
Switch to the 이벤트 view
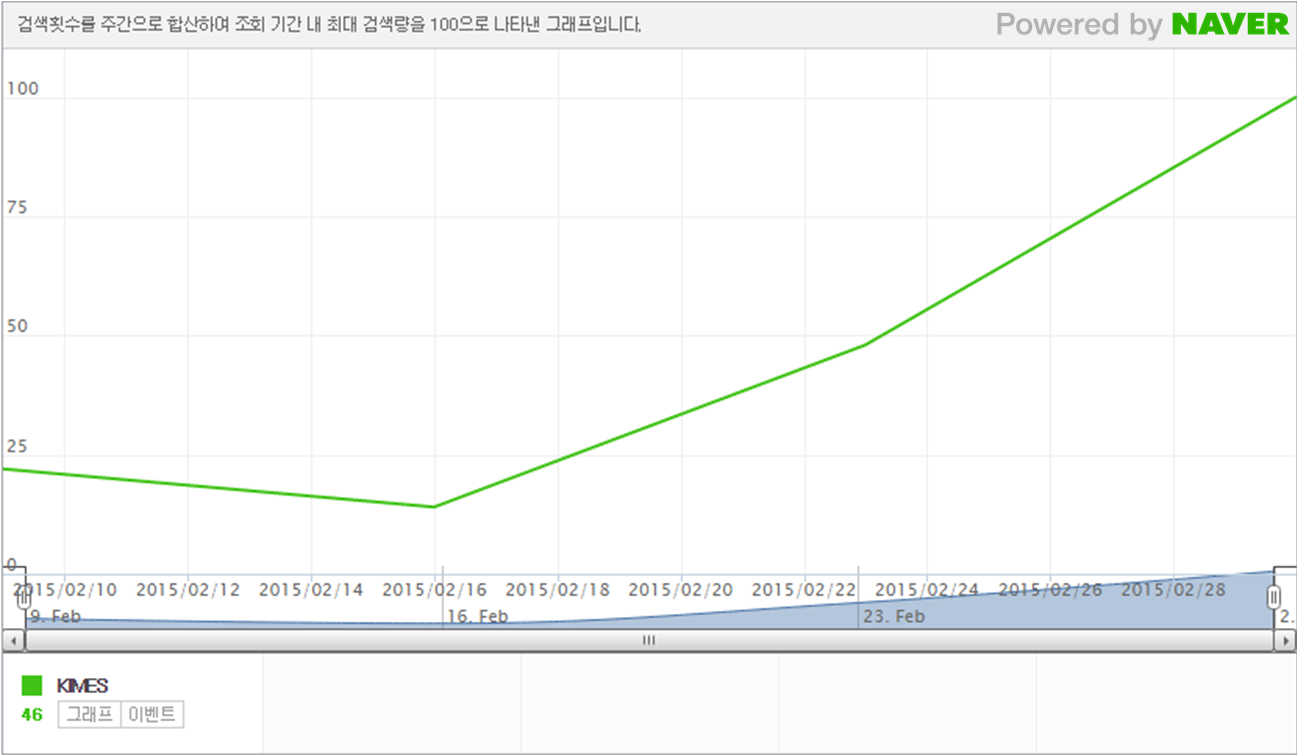pos(152,715)
